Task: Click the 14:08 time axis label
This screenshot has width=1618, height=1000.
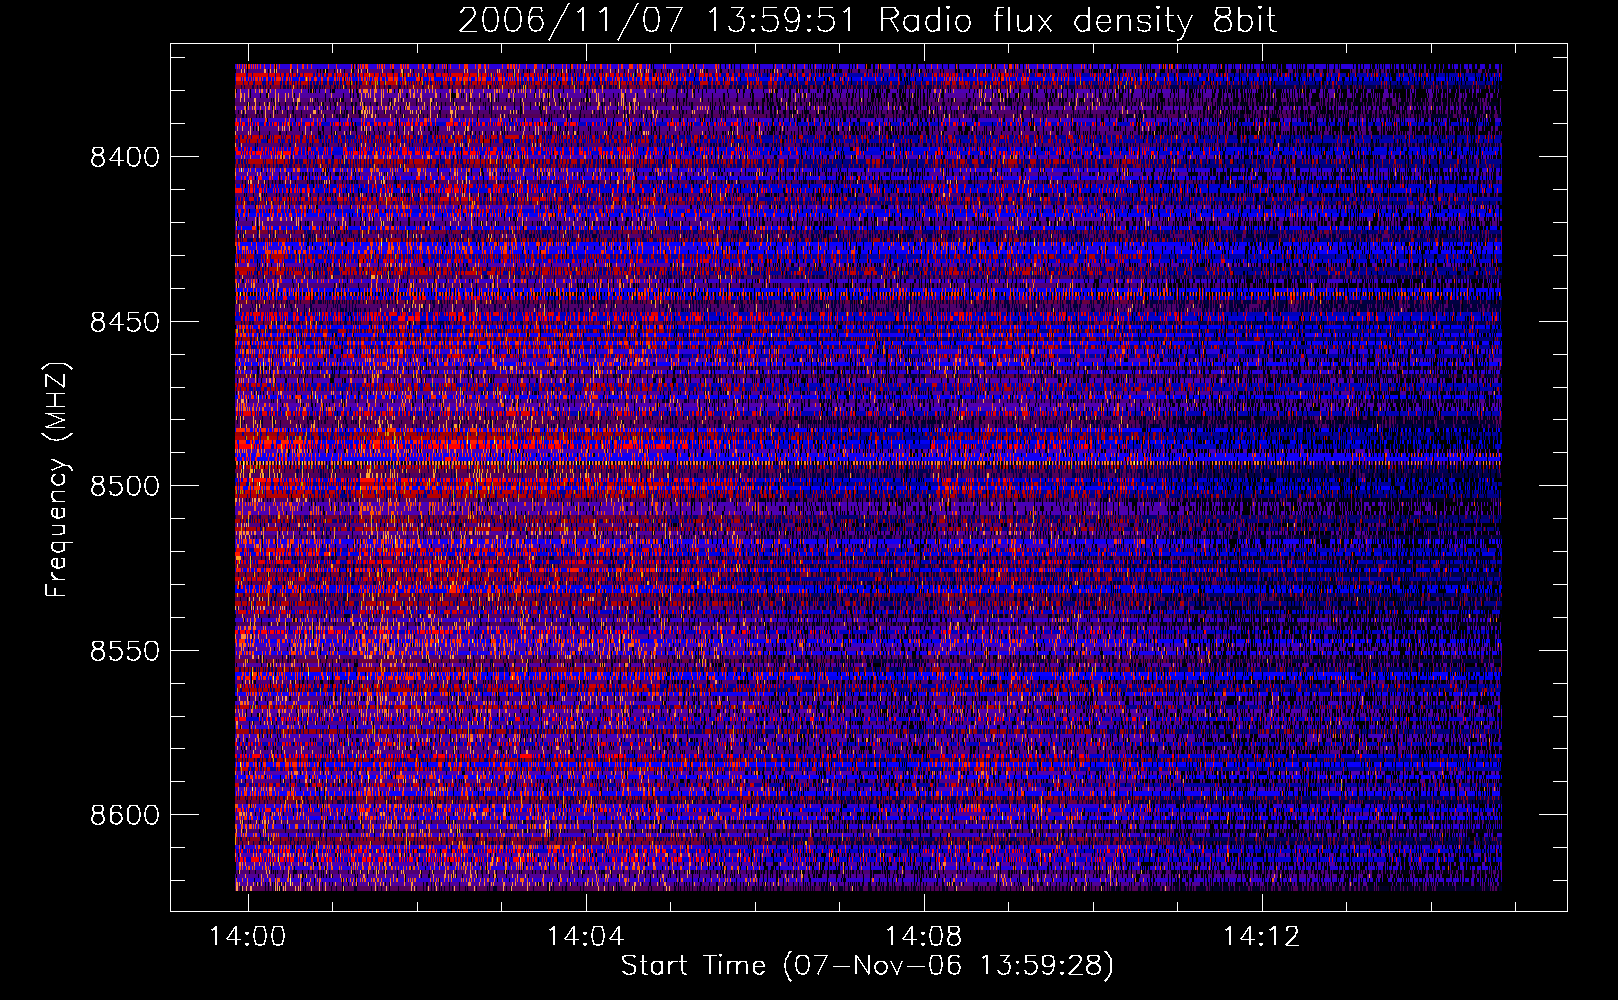Action: 923,936
